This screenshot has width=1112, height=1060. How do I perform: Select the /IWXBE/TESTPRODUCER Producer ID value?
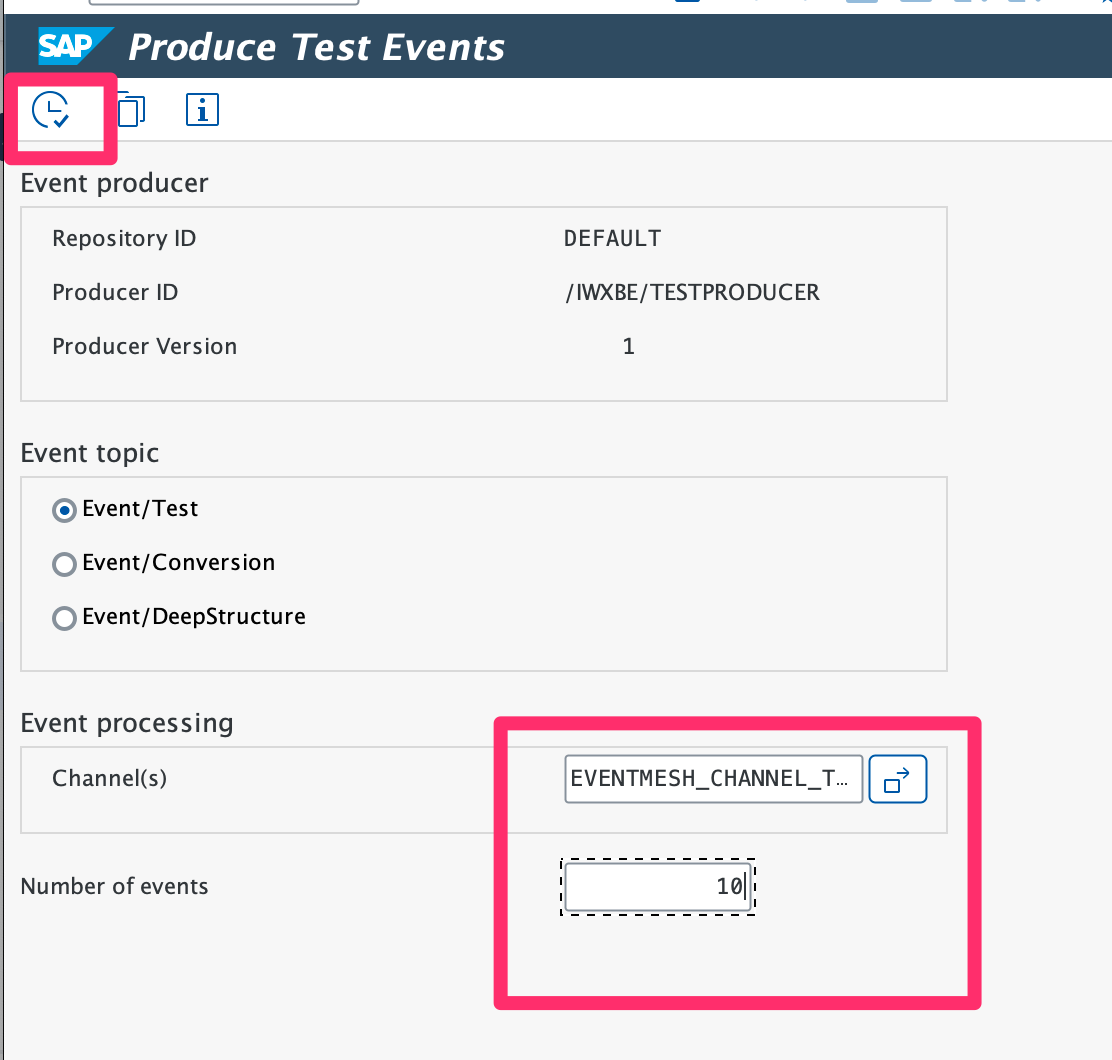(x=691, y=293)
